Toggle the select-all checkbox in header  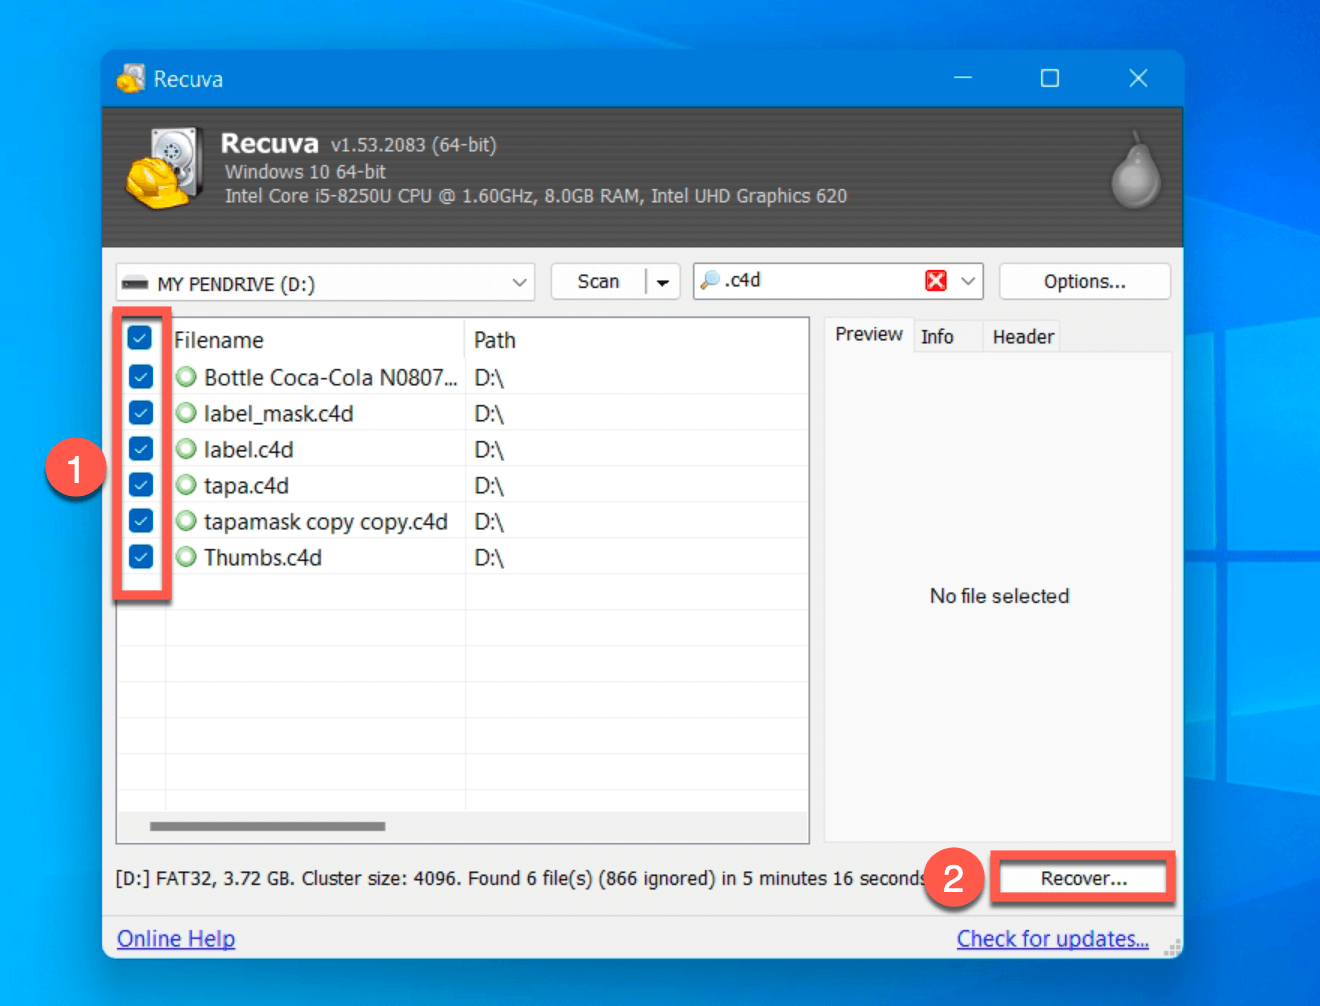click(x=140, y=339)
